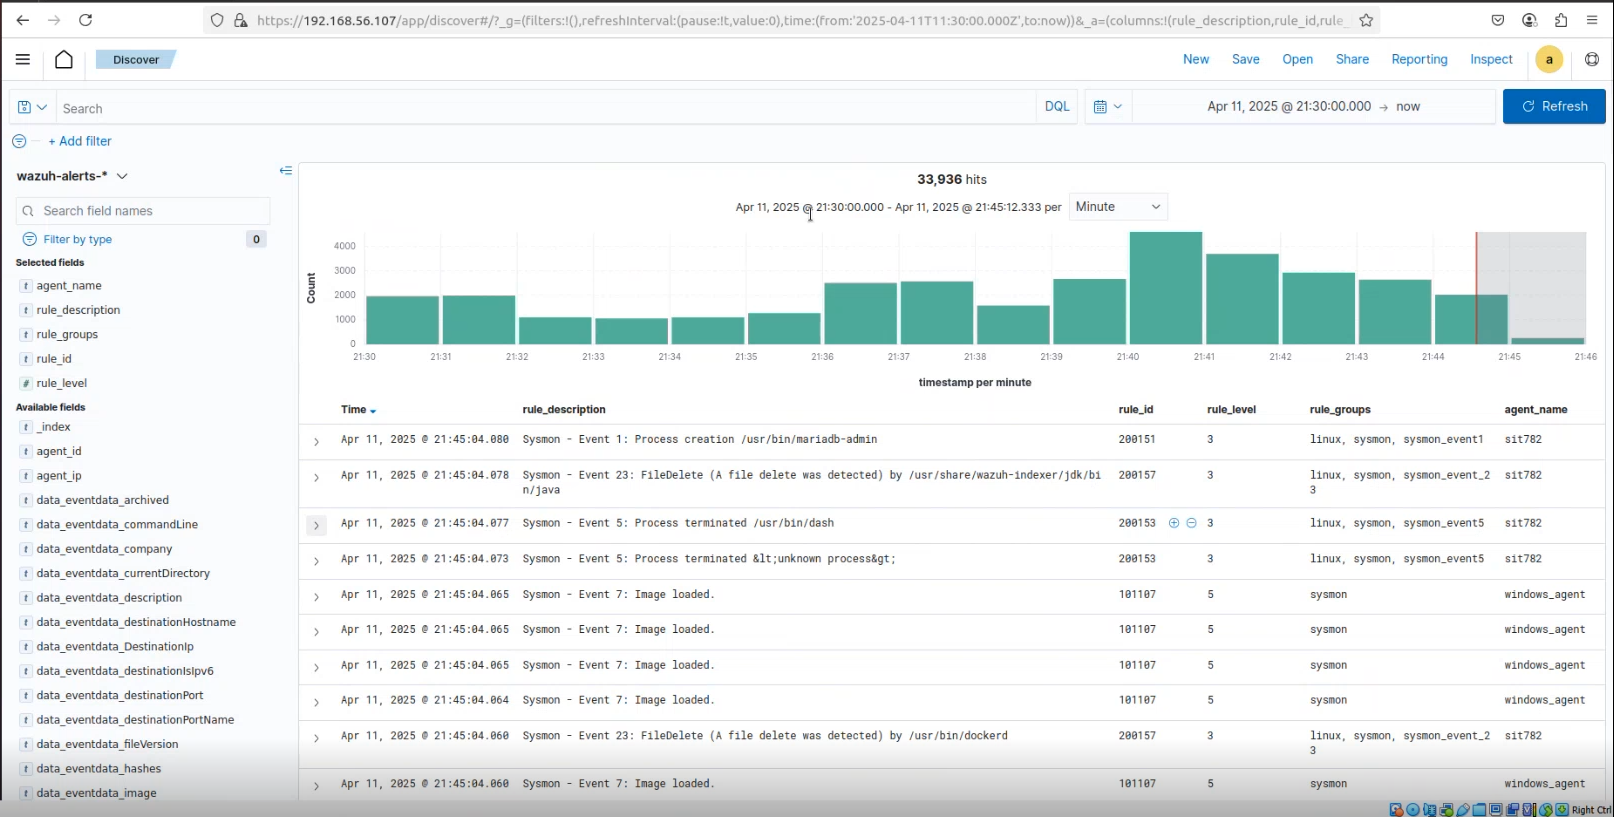Reload the browser page
This screenshot has height=817, width=1614.
click(x=86, y=20)
